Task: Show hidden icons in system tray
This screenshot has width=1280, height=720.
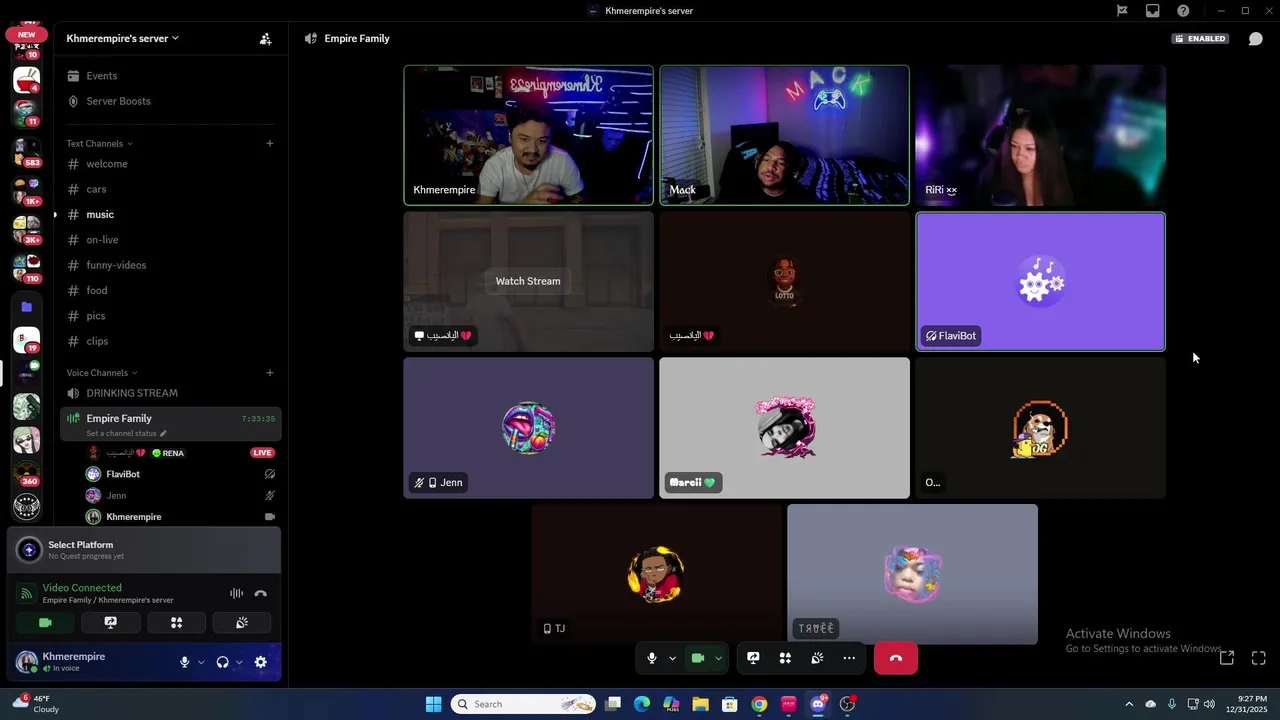Action: click(x=1129, y=704)
